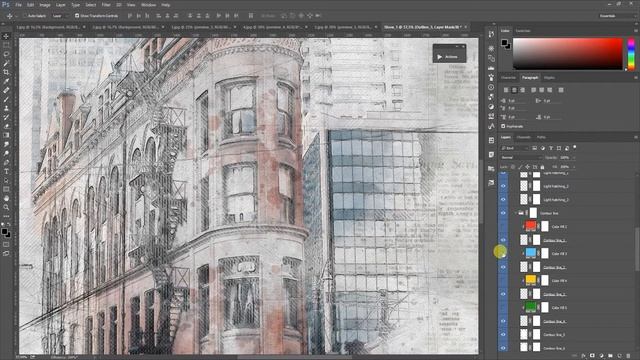The height and width of the screenshot is (360, 640).
Task: Show the red Color Fill layer
Action: [x=503, y=227]
